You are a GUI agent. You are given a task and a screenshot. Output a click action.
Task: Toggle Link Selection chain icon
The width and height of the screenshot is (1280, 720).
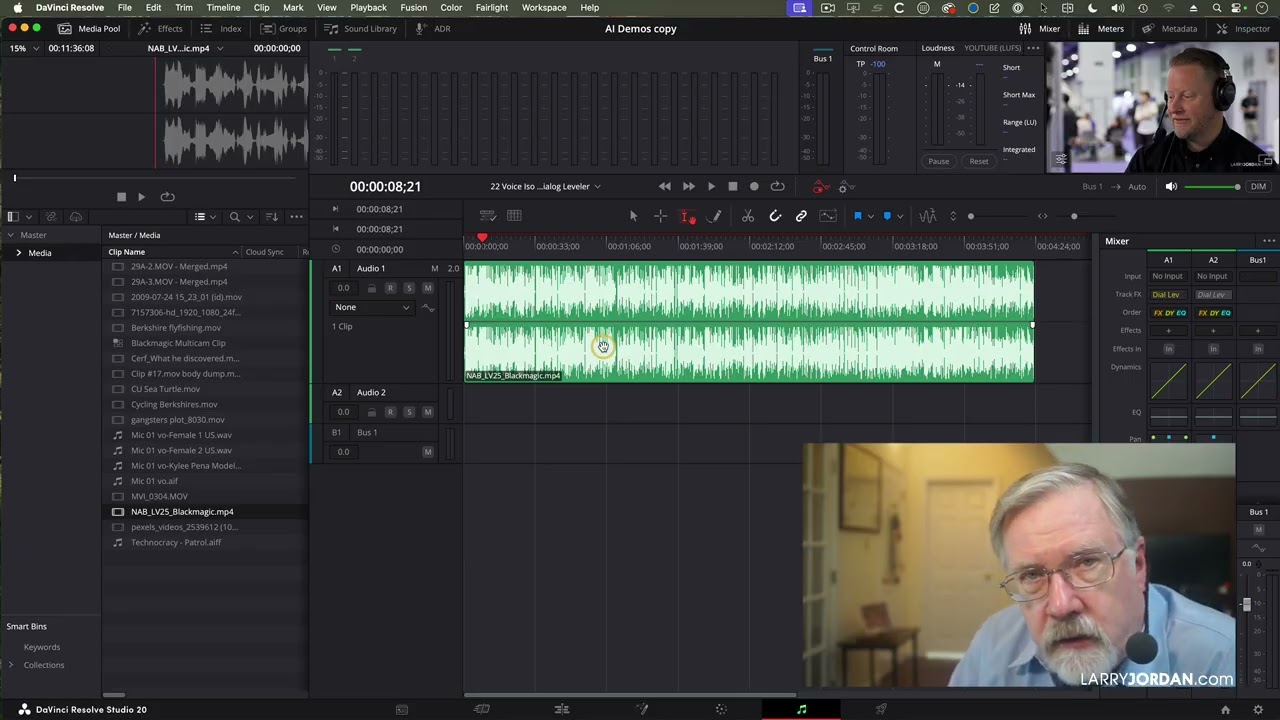[801, 216]
